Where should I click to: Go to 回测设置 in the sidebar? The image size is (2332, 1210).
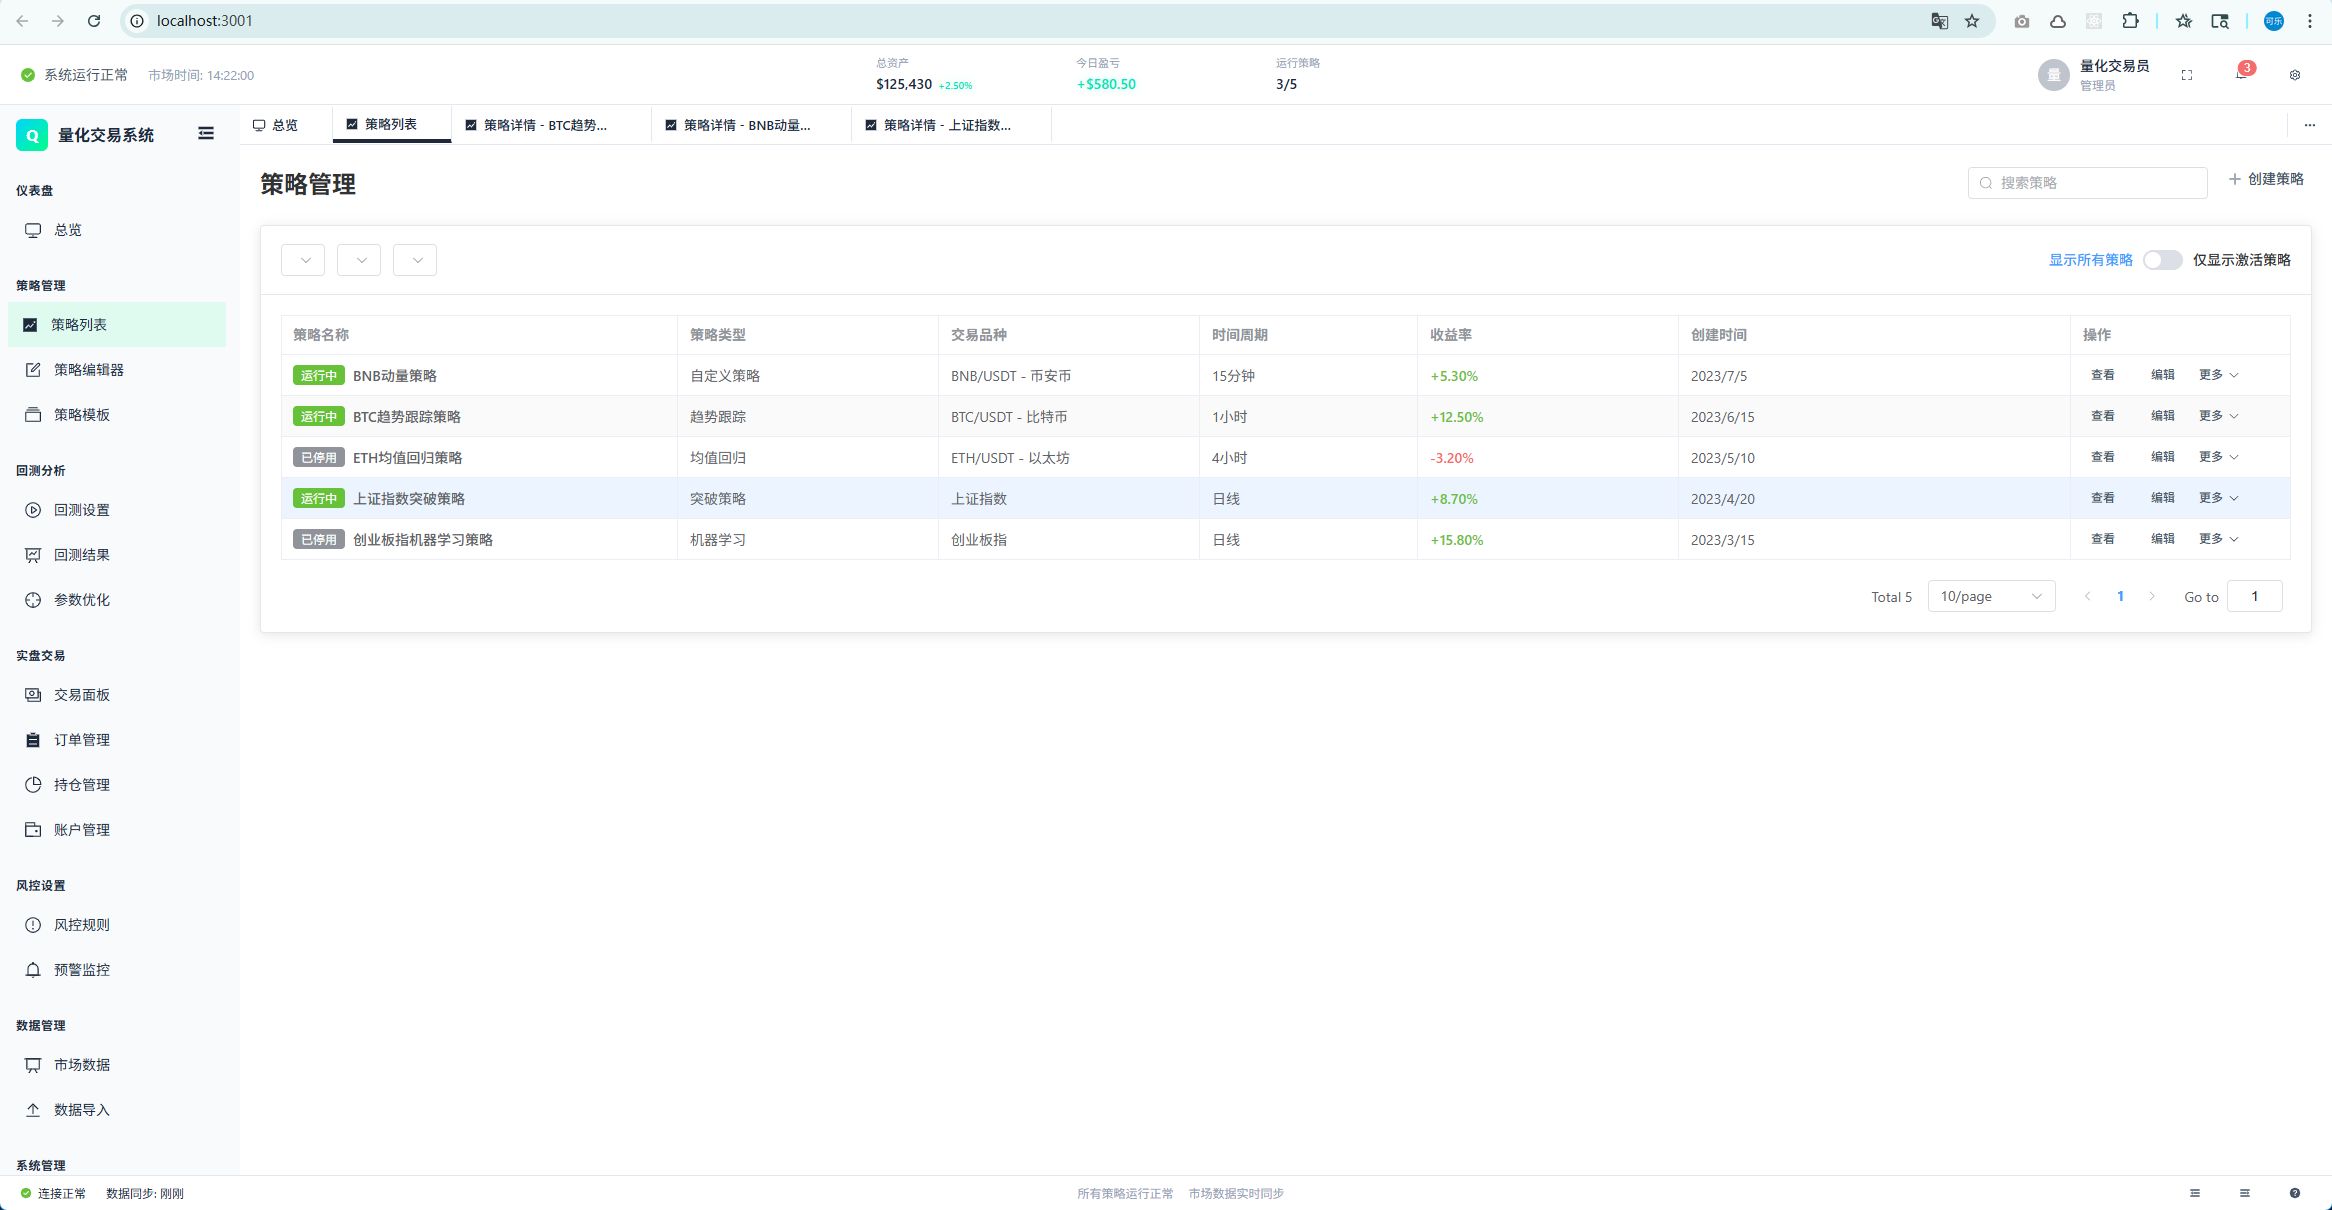tap(117, 510)
